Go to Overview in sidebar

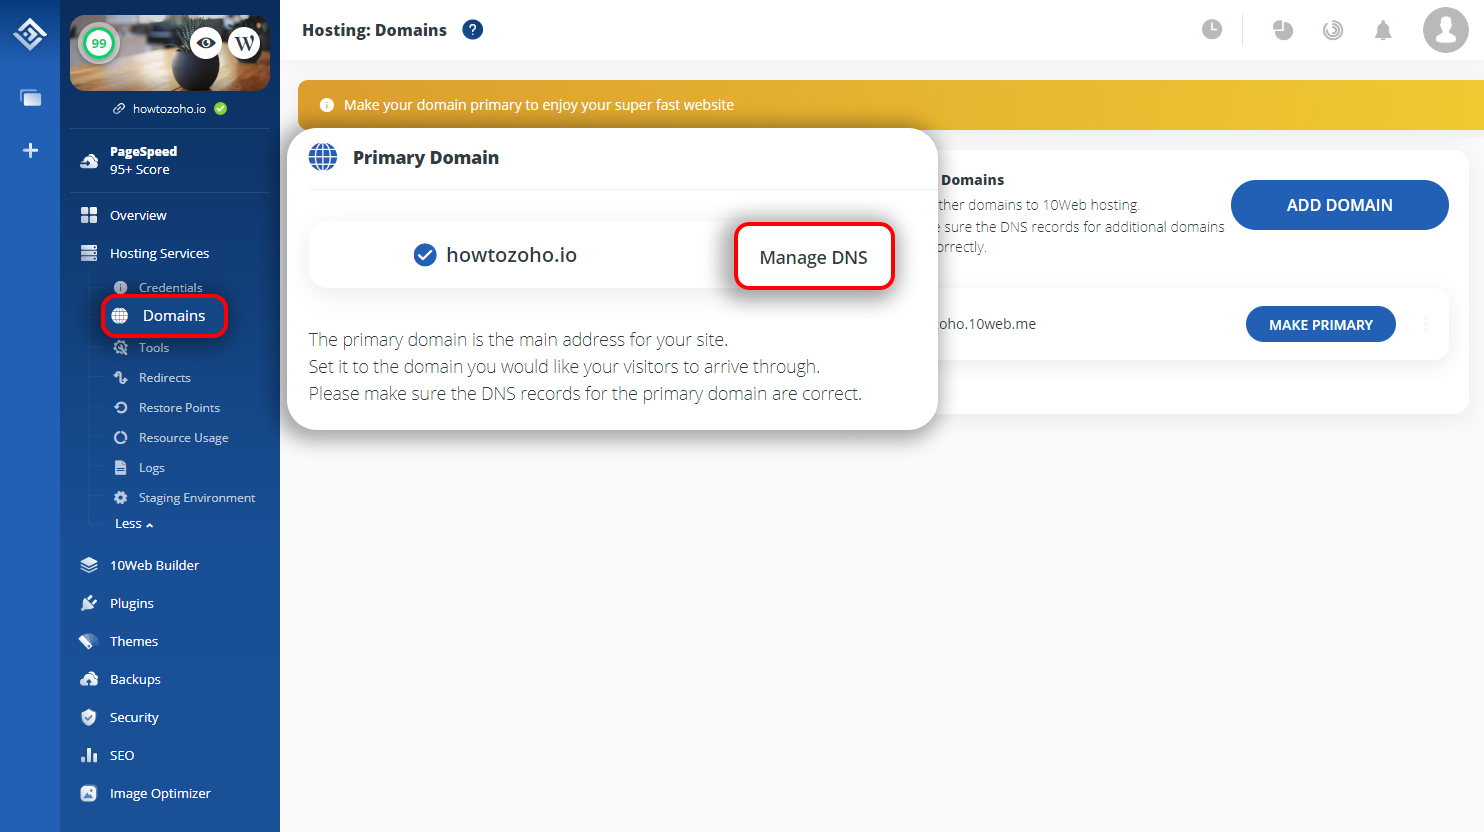pyautogui.click(x=138, y=215)
